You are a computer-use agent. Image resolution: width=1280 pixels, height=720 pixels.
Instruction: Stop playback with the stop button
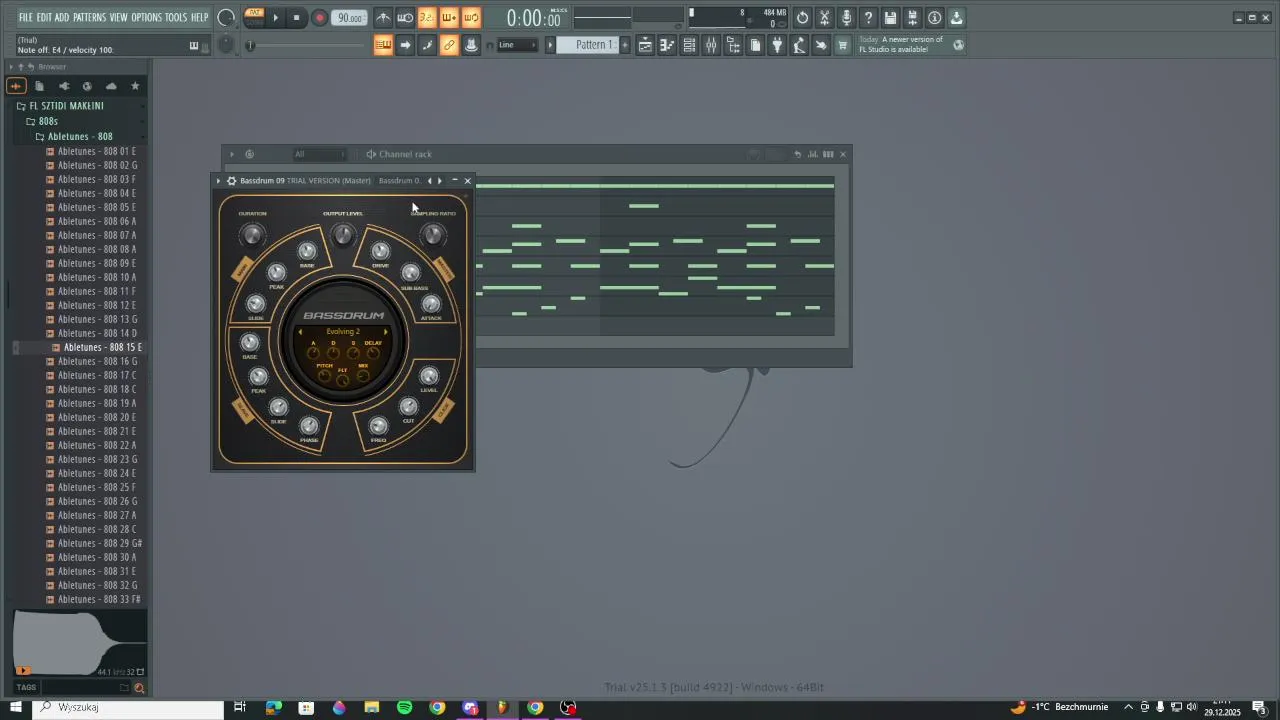click(x=296, y=17)
